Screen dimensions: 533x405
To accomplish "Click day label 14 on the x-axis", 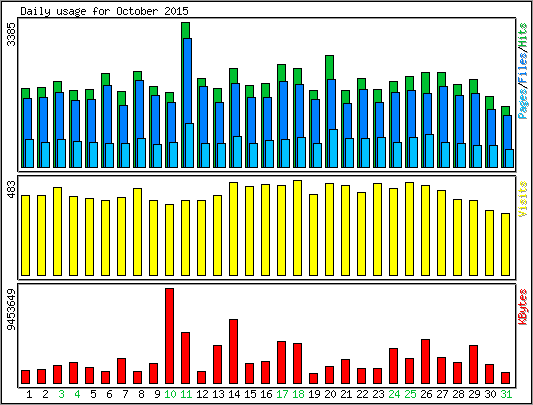I will pos(234,394).
